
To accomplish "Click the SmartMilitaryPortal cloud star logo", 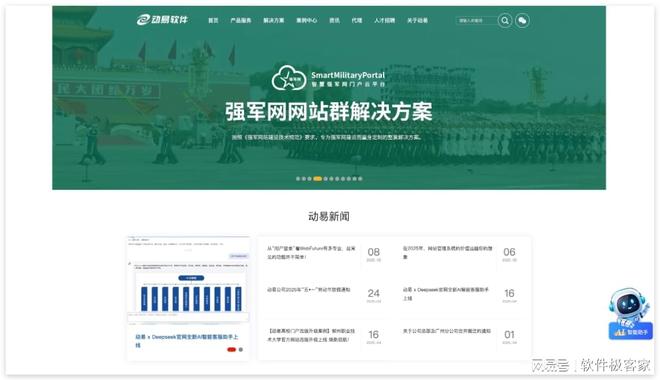I will point(289,78).
